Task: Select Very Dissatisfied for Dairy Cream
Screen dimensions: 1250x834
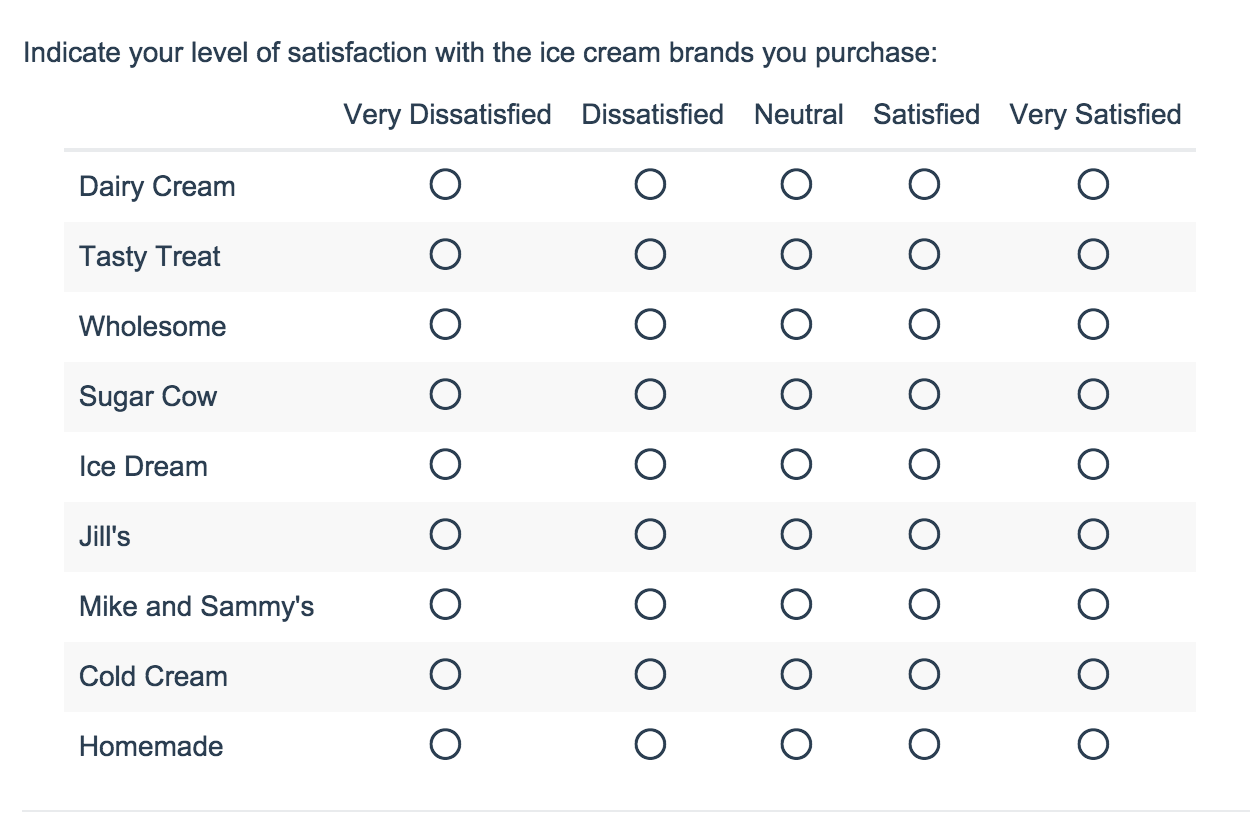Action: 445,185
